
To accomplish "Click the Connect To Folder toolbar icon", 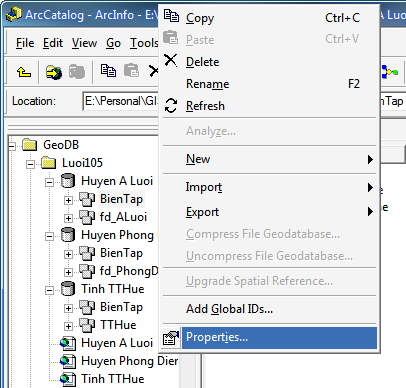I will 54,72.
